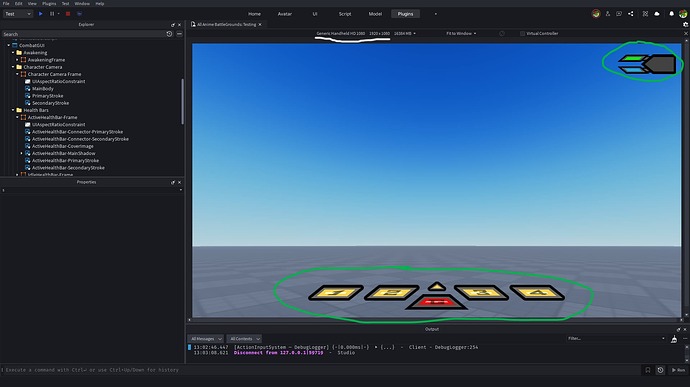The image size is (690, 387).
Task: Close the Explorer panel
Action: click(x=180, y=25)
